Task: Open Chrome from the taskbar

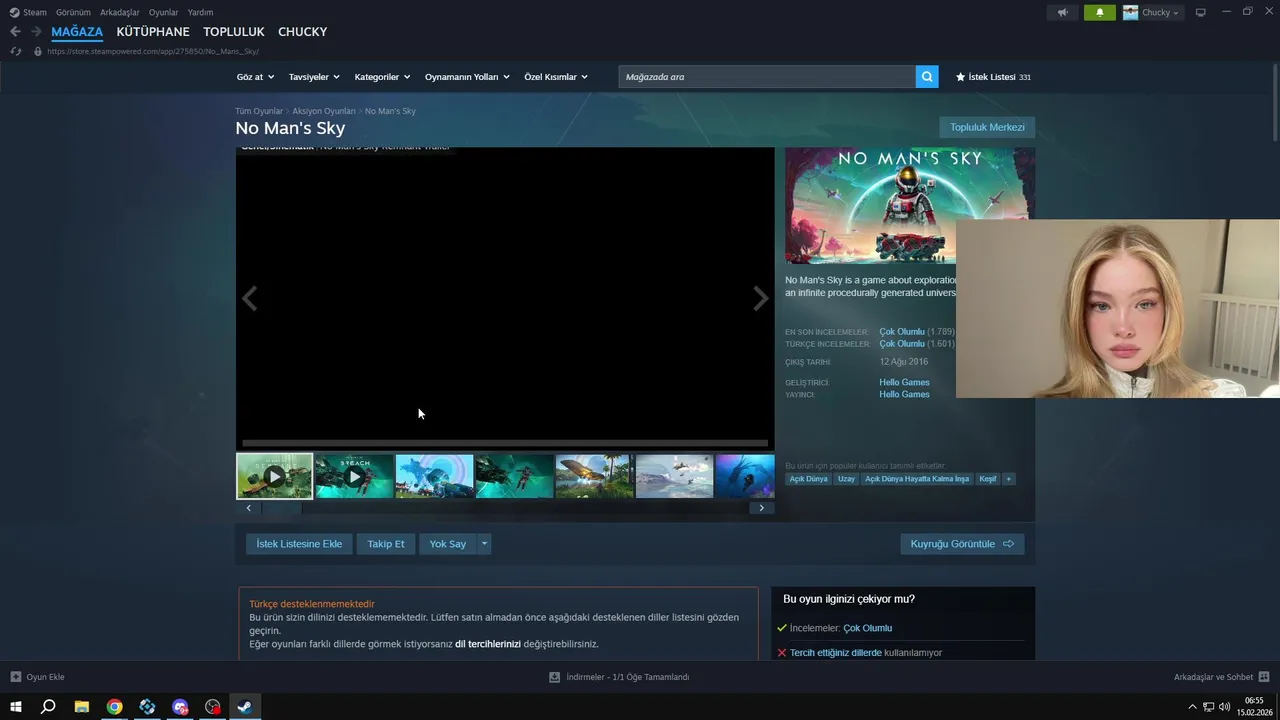Action: [x=114, y=707]
